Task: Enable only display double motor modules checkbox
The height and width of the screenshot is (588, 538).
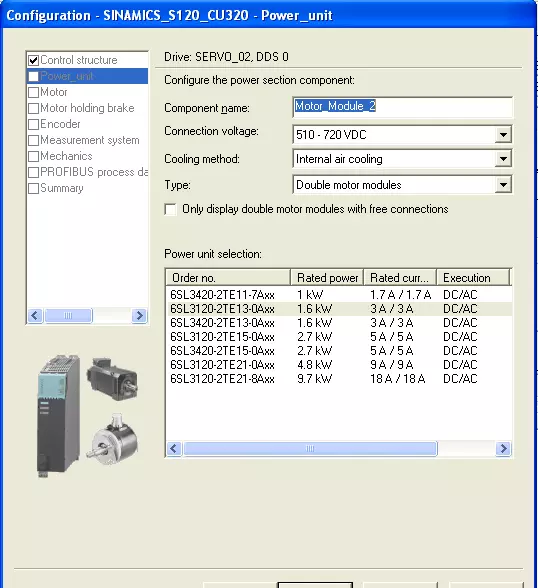Action: [x=170, y=209]
